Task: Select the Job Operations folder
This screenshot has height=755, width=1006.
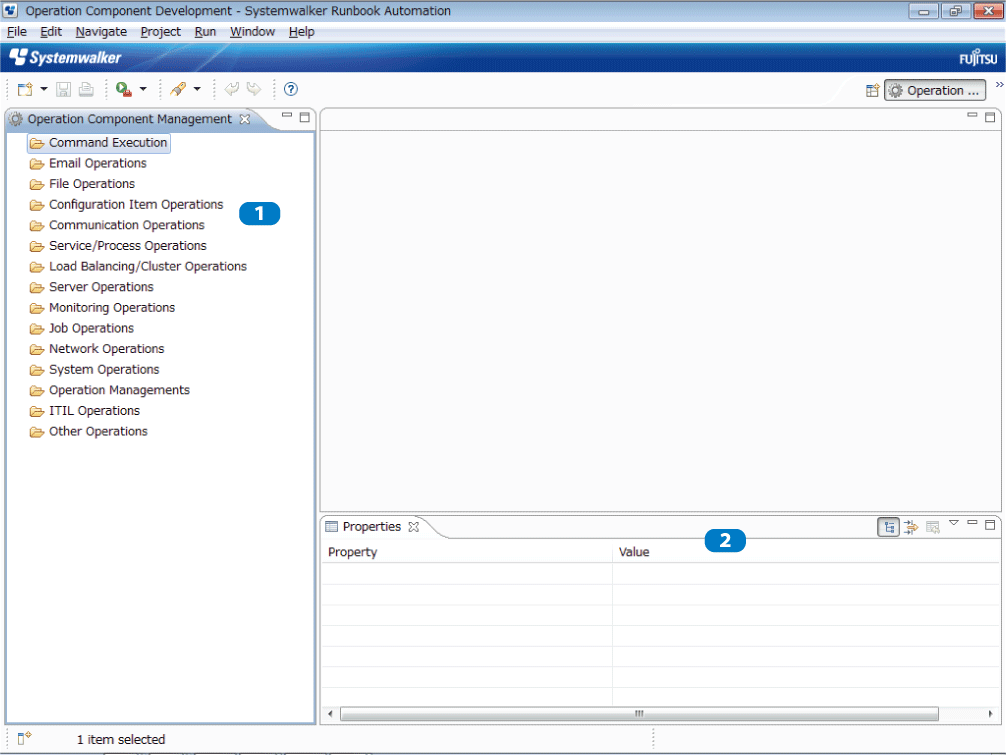Action: [82, 328]
